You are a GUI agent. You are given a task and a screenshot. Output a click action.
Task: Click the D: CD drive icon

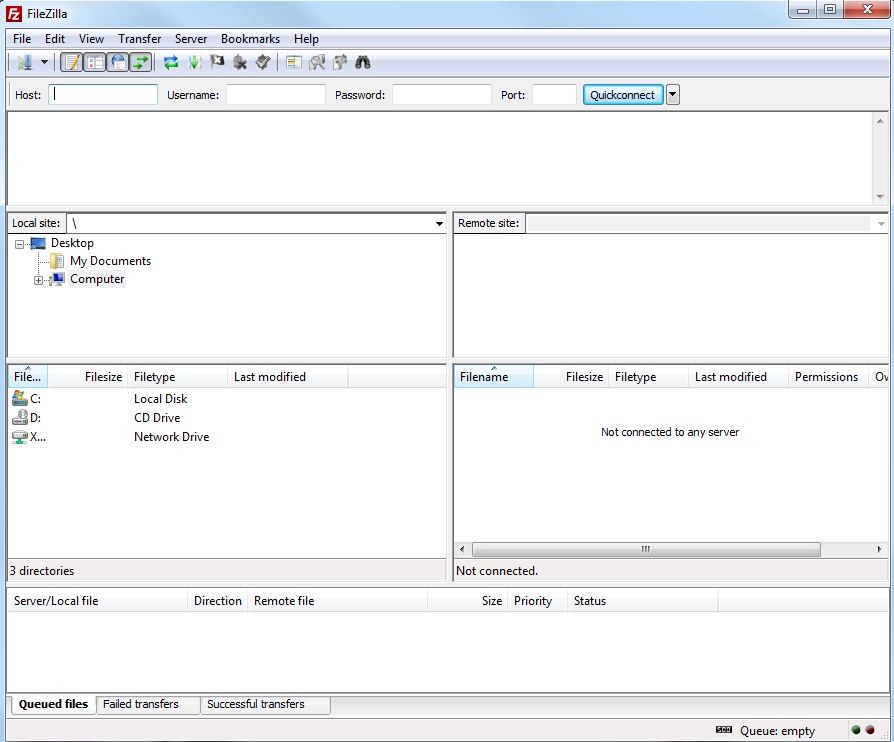[19, 417]
